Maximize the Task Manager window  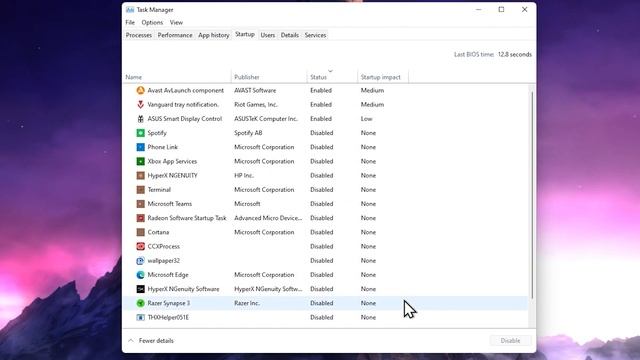(501, 9)
